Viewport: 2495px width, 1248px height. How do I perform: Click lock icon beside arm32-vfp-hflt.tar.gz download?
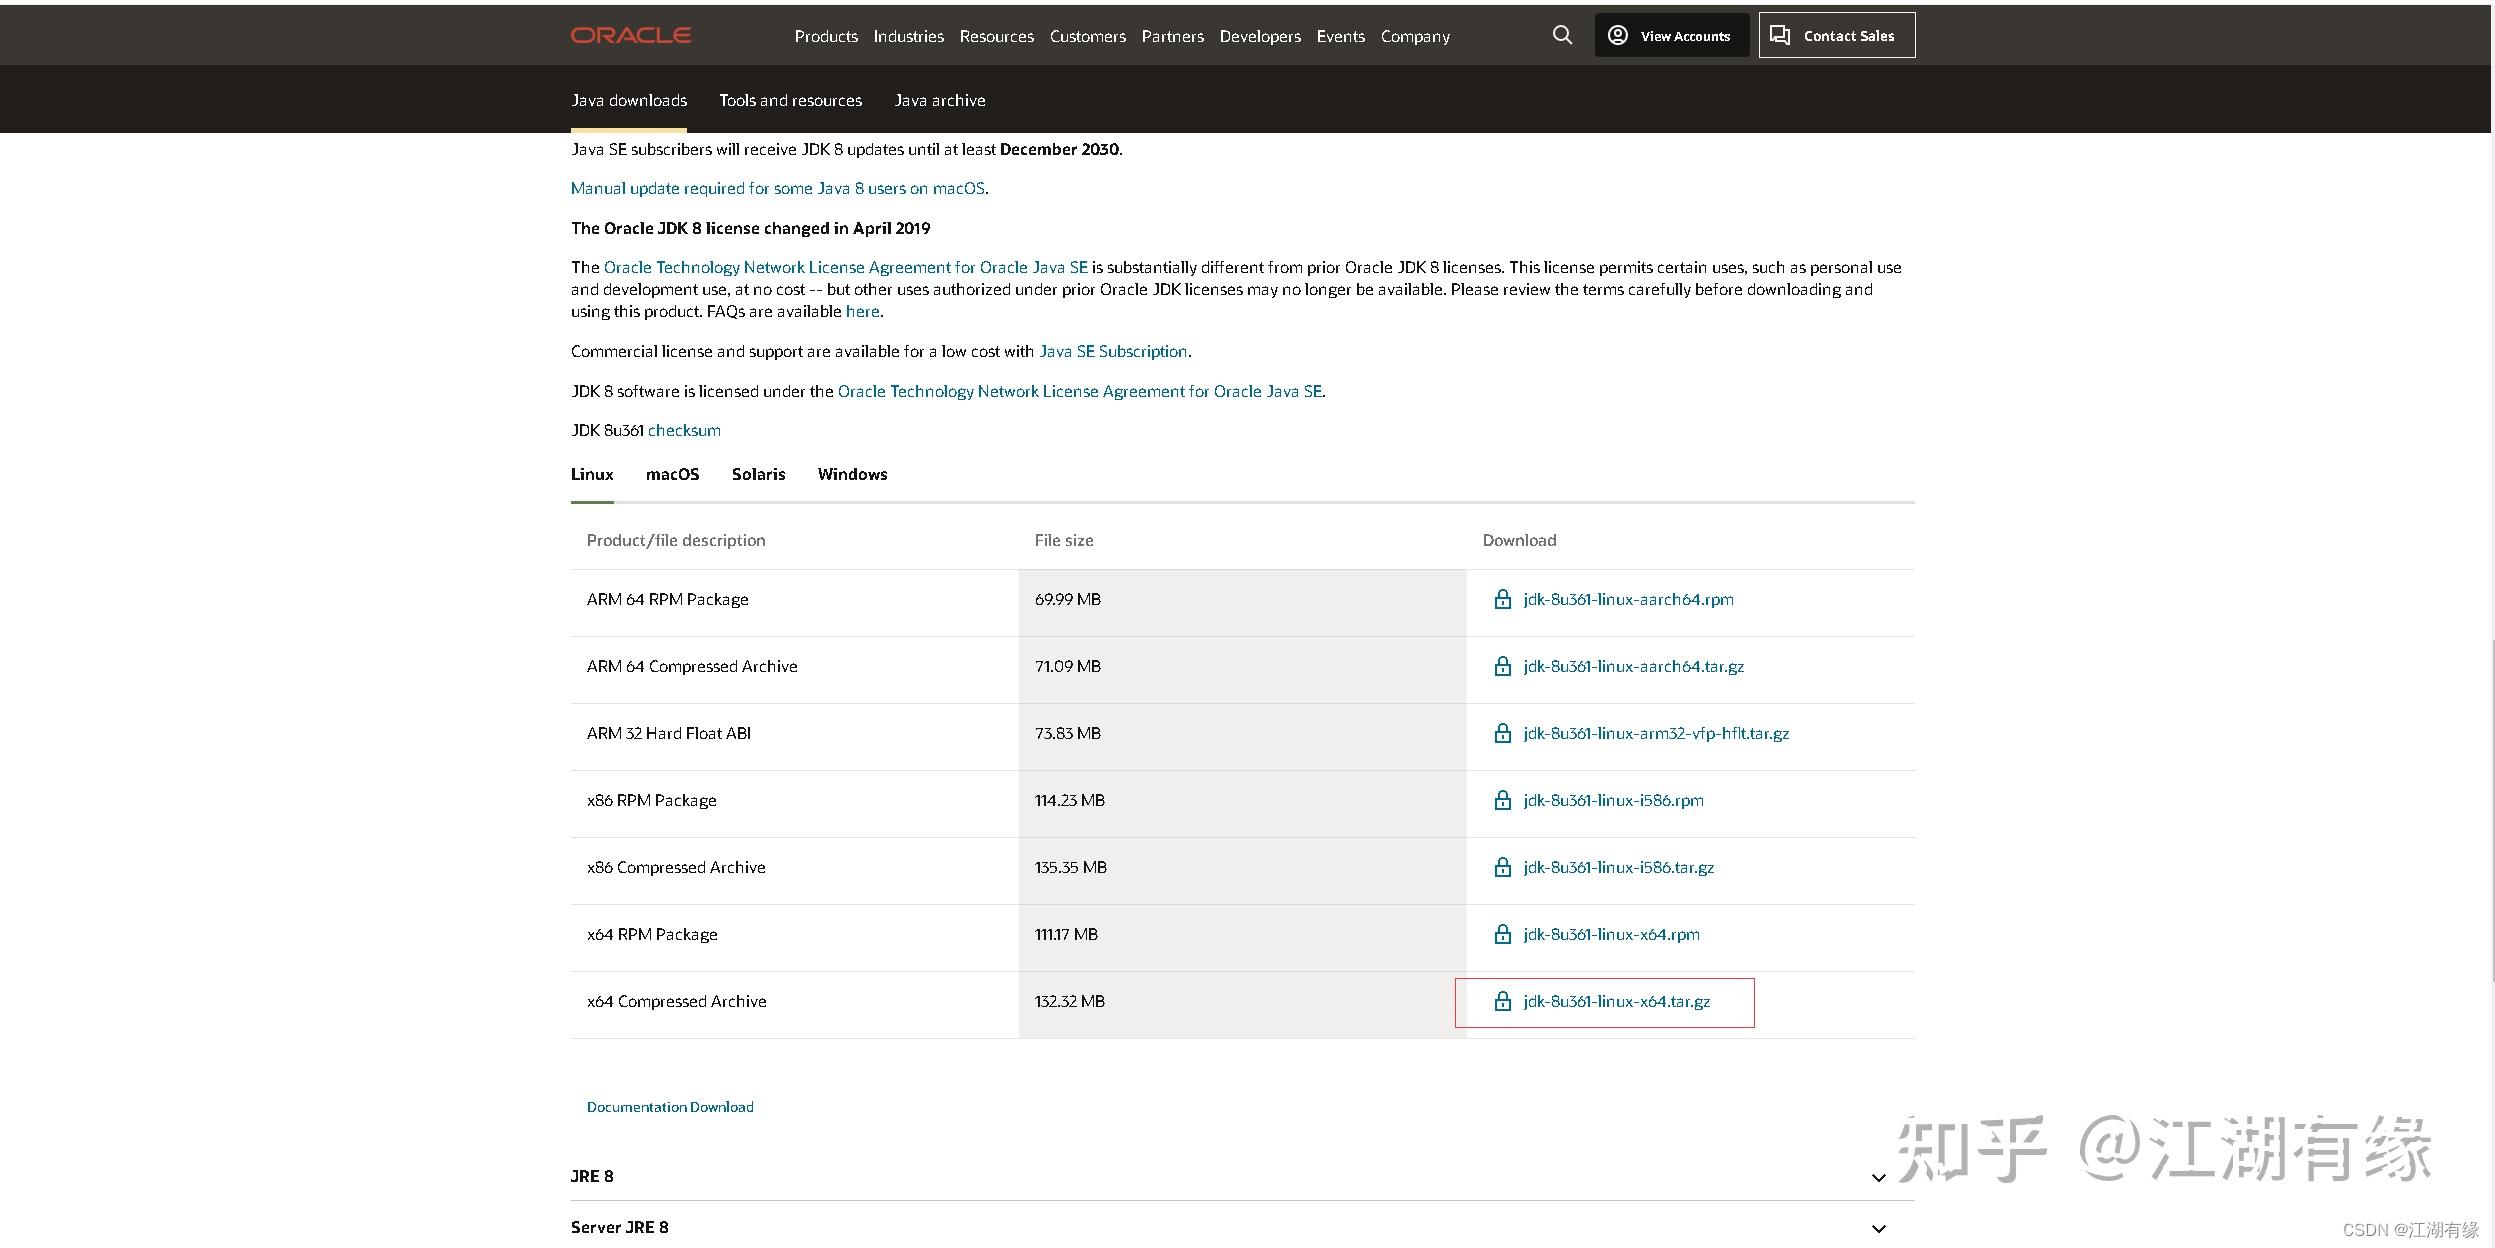(1502, 734)
